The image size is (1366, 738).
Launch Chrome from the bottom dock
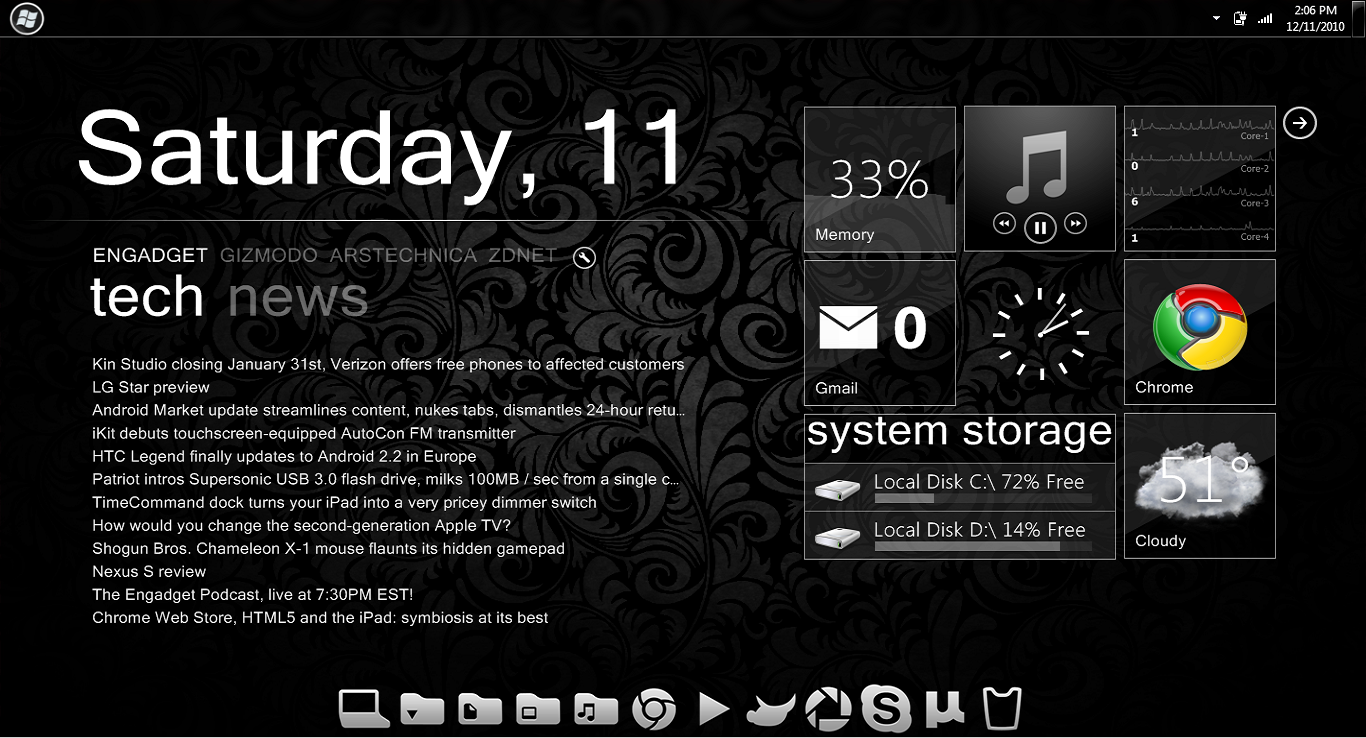pos(653,709)
